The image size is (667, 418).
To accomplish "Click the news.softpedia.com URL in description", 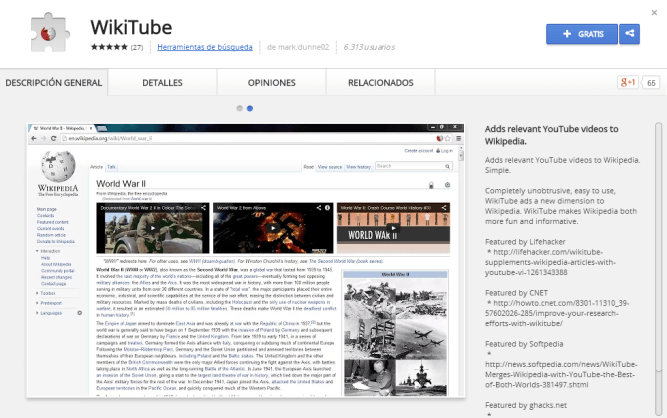I will click(x=561, y=374).
